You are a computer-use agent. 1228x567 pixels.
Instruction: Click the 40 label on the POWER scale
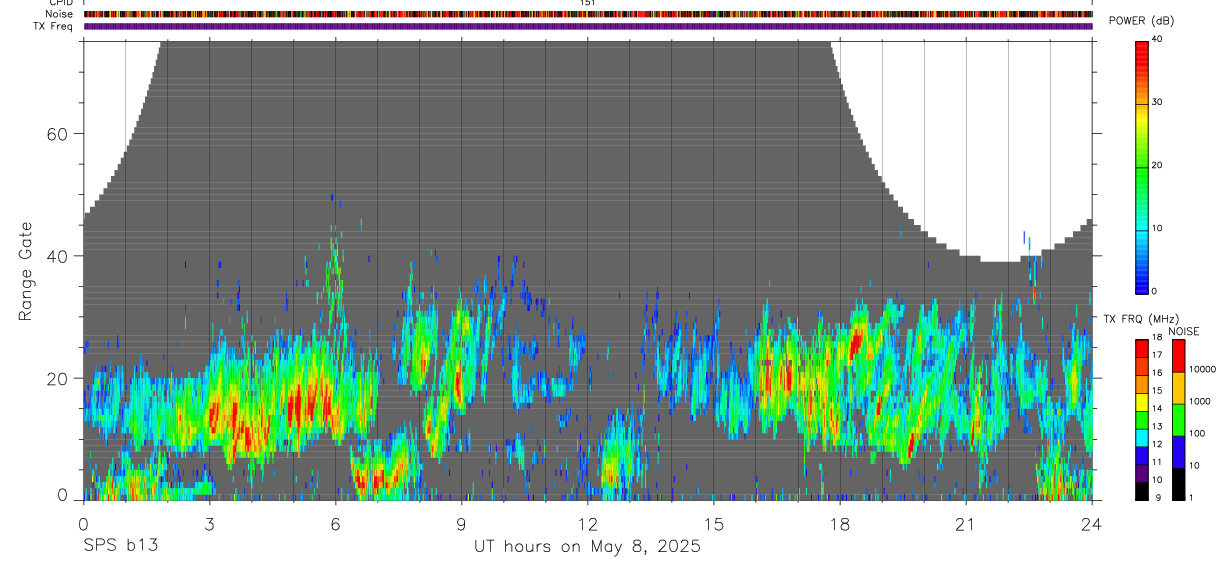tap(1158, 39)
